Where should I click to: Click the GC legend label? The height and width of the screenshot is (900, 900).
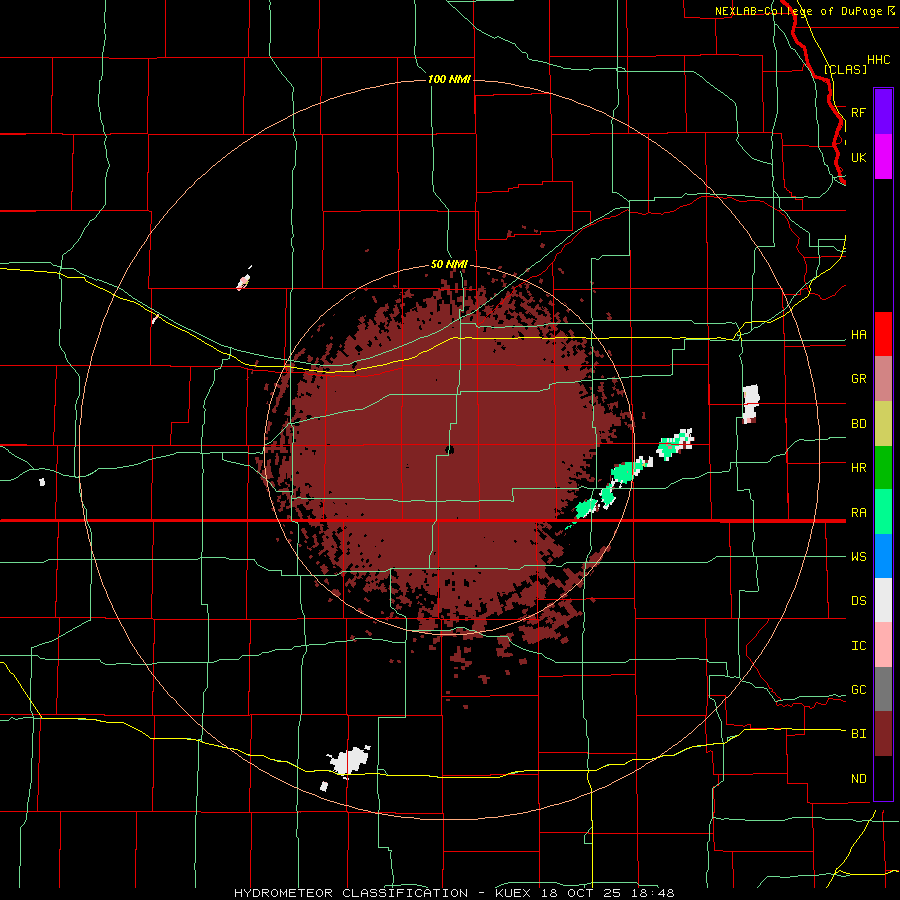click(x=858, y=690)
